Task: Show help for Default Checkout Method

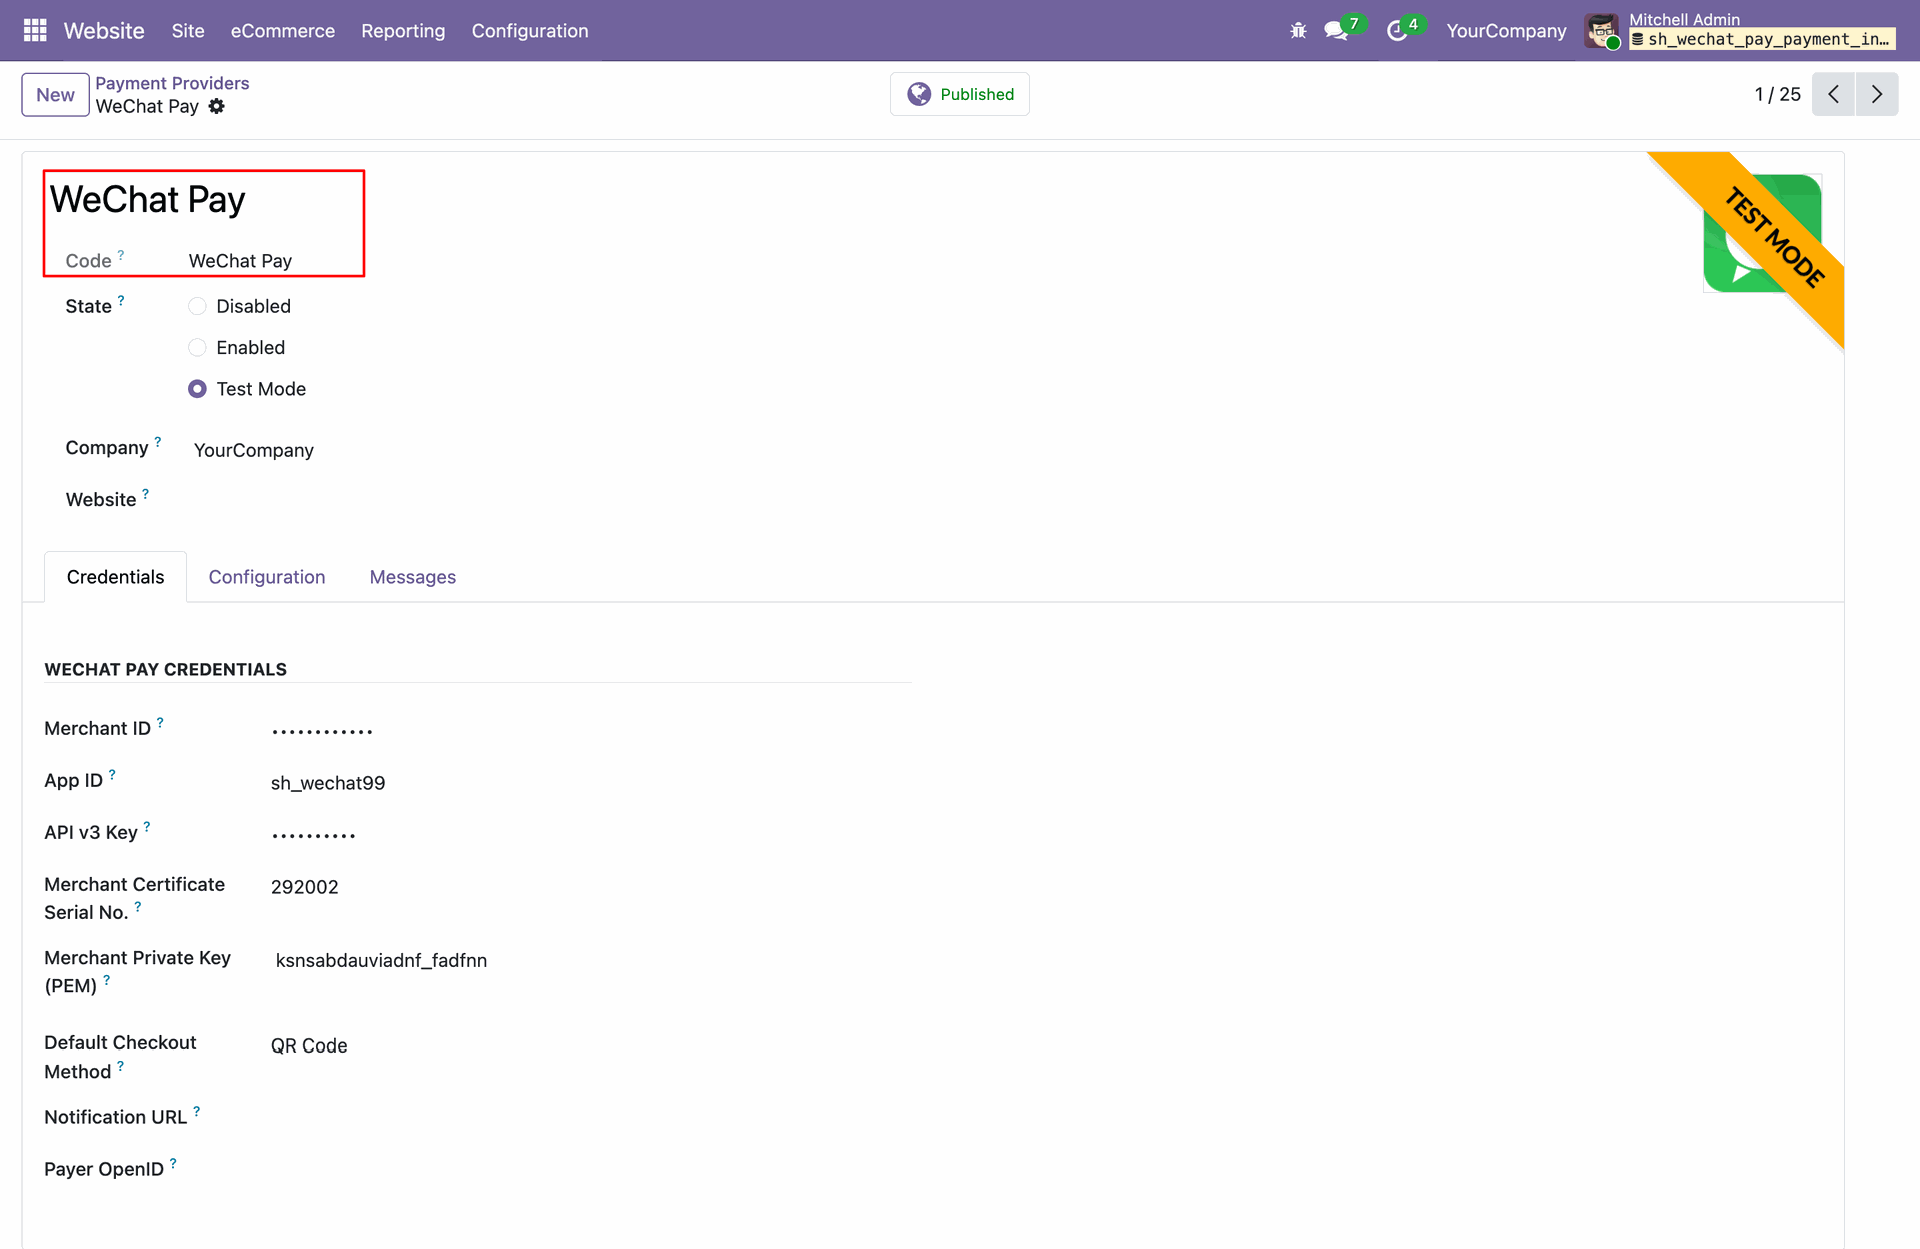Action: pyautogui.click(x=121, y=1066)
